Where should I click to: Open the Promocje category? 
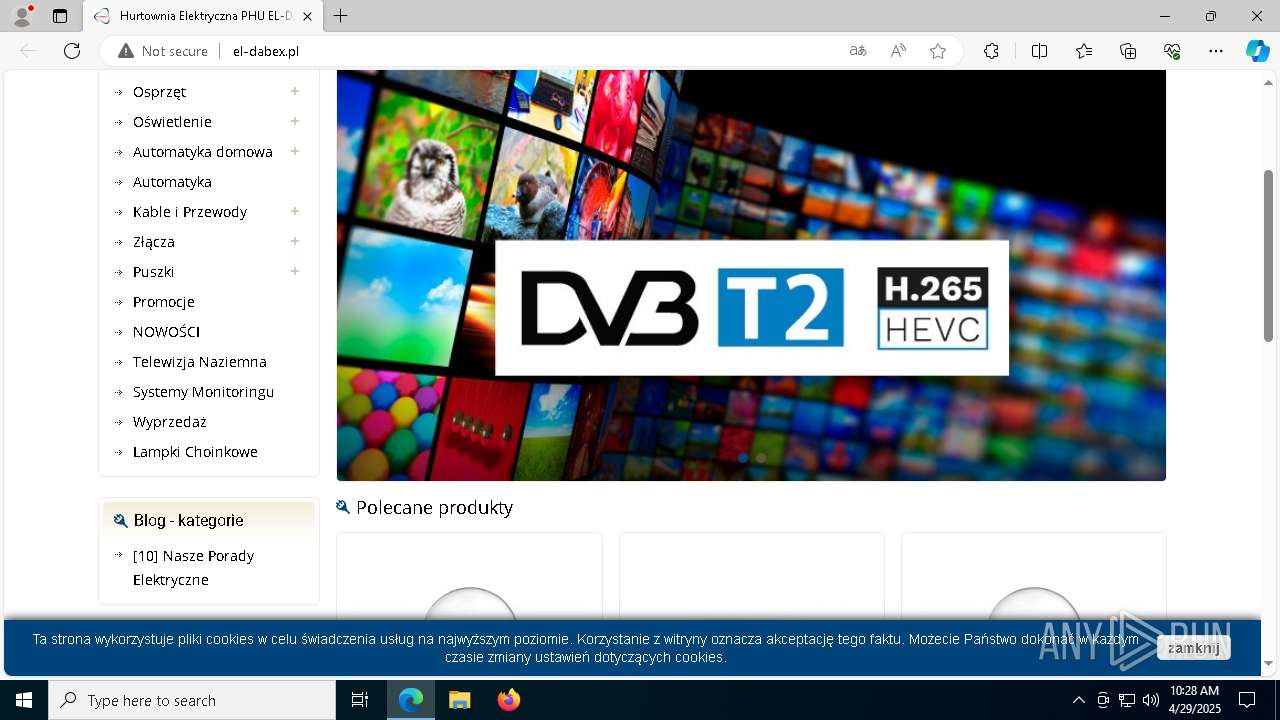tap(164, 302)
